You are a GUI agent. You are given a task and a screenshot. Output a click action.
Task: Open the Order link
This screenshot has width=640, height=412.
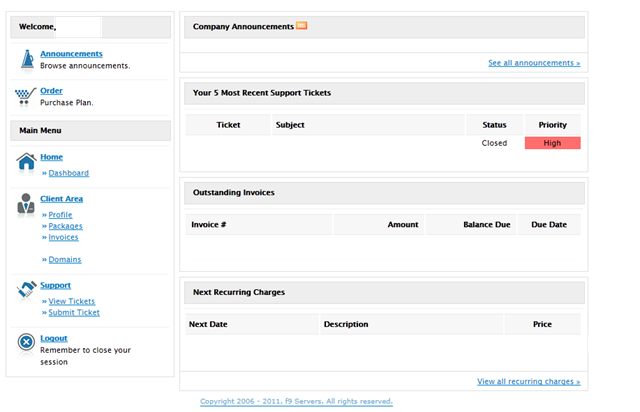pyautogui.click(x=51, y=91)
